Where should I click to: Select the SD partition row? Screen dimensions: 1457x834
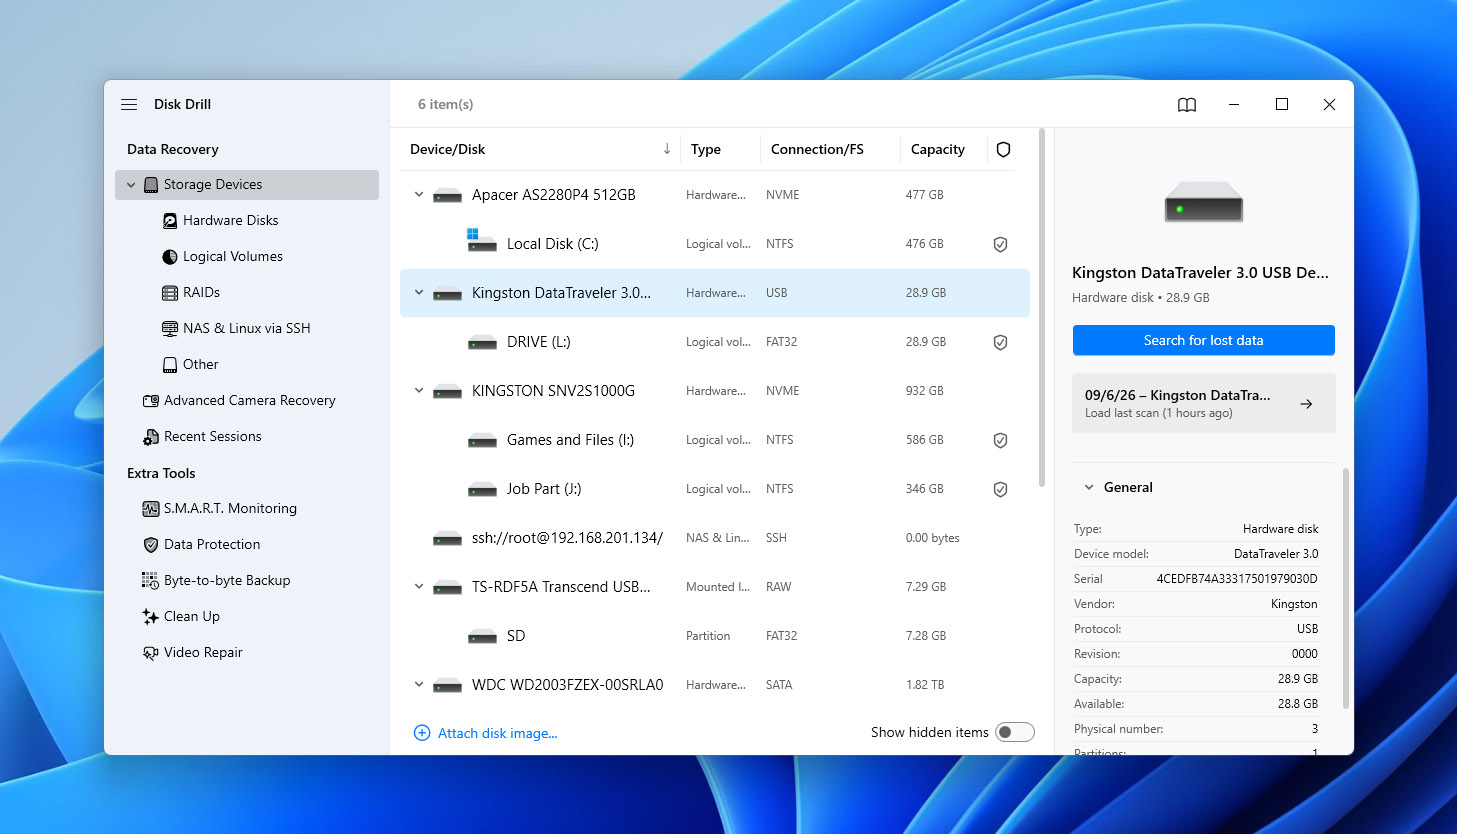715,636
